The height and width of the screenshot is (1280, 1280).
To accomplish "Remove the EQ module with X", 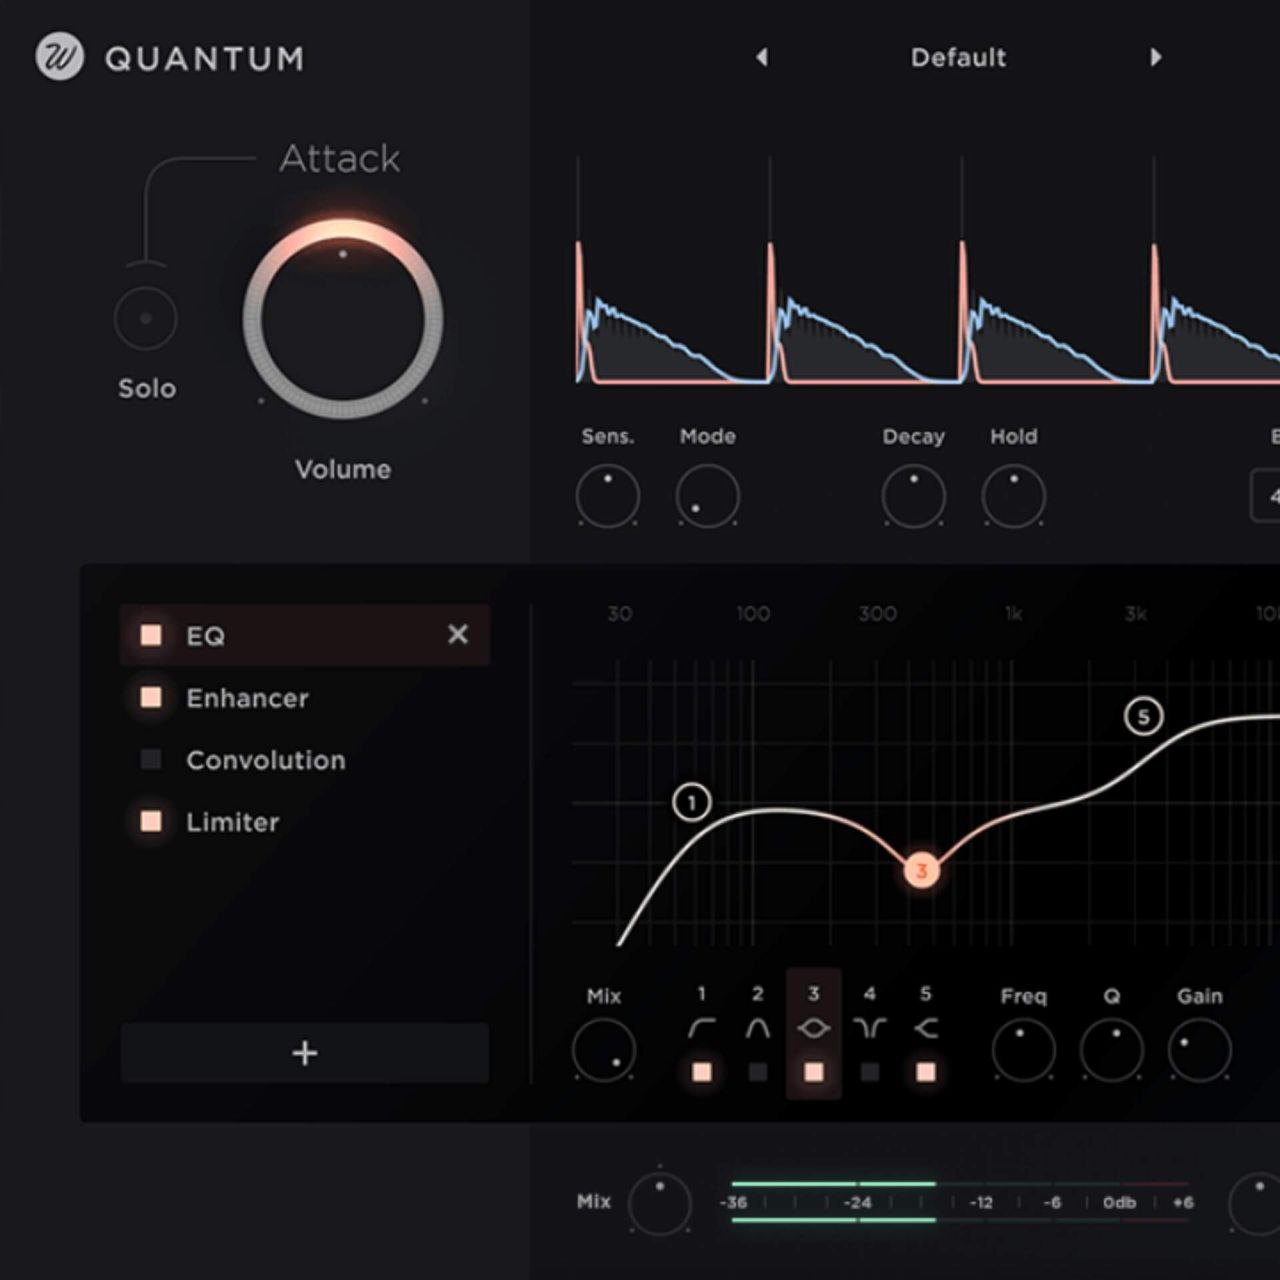I will point(458,634).
